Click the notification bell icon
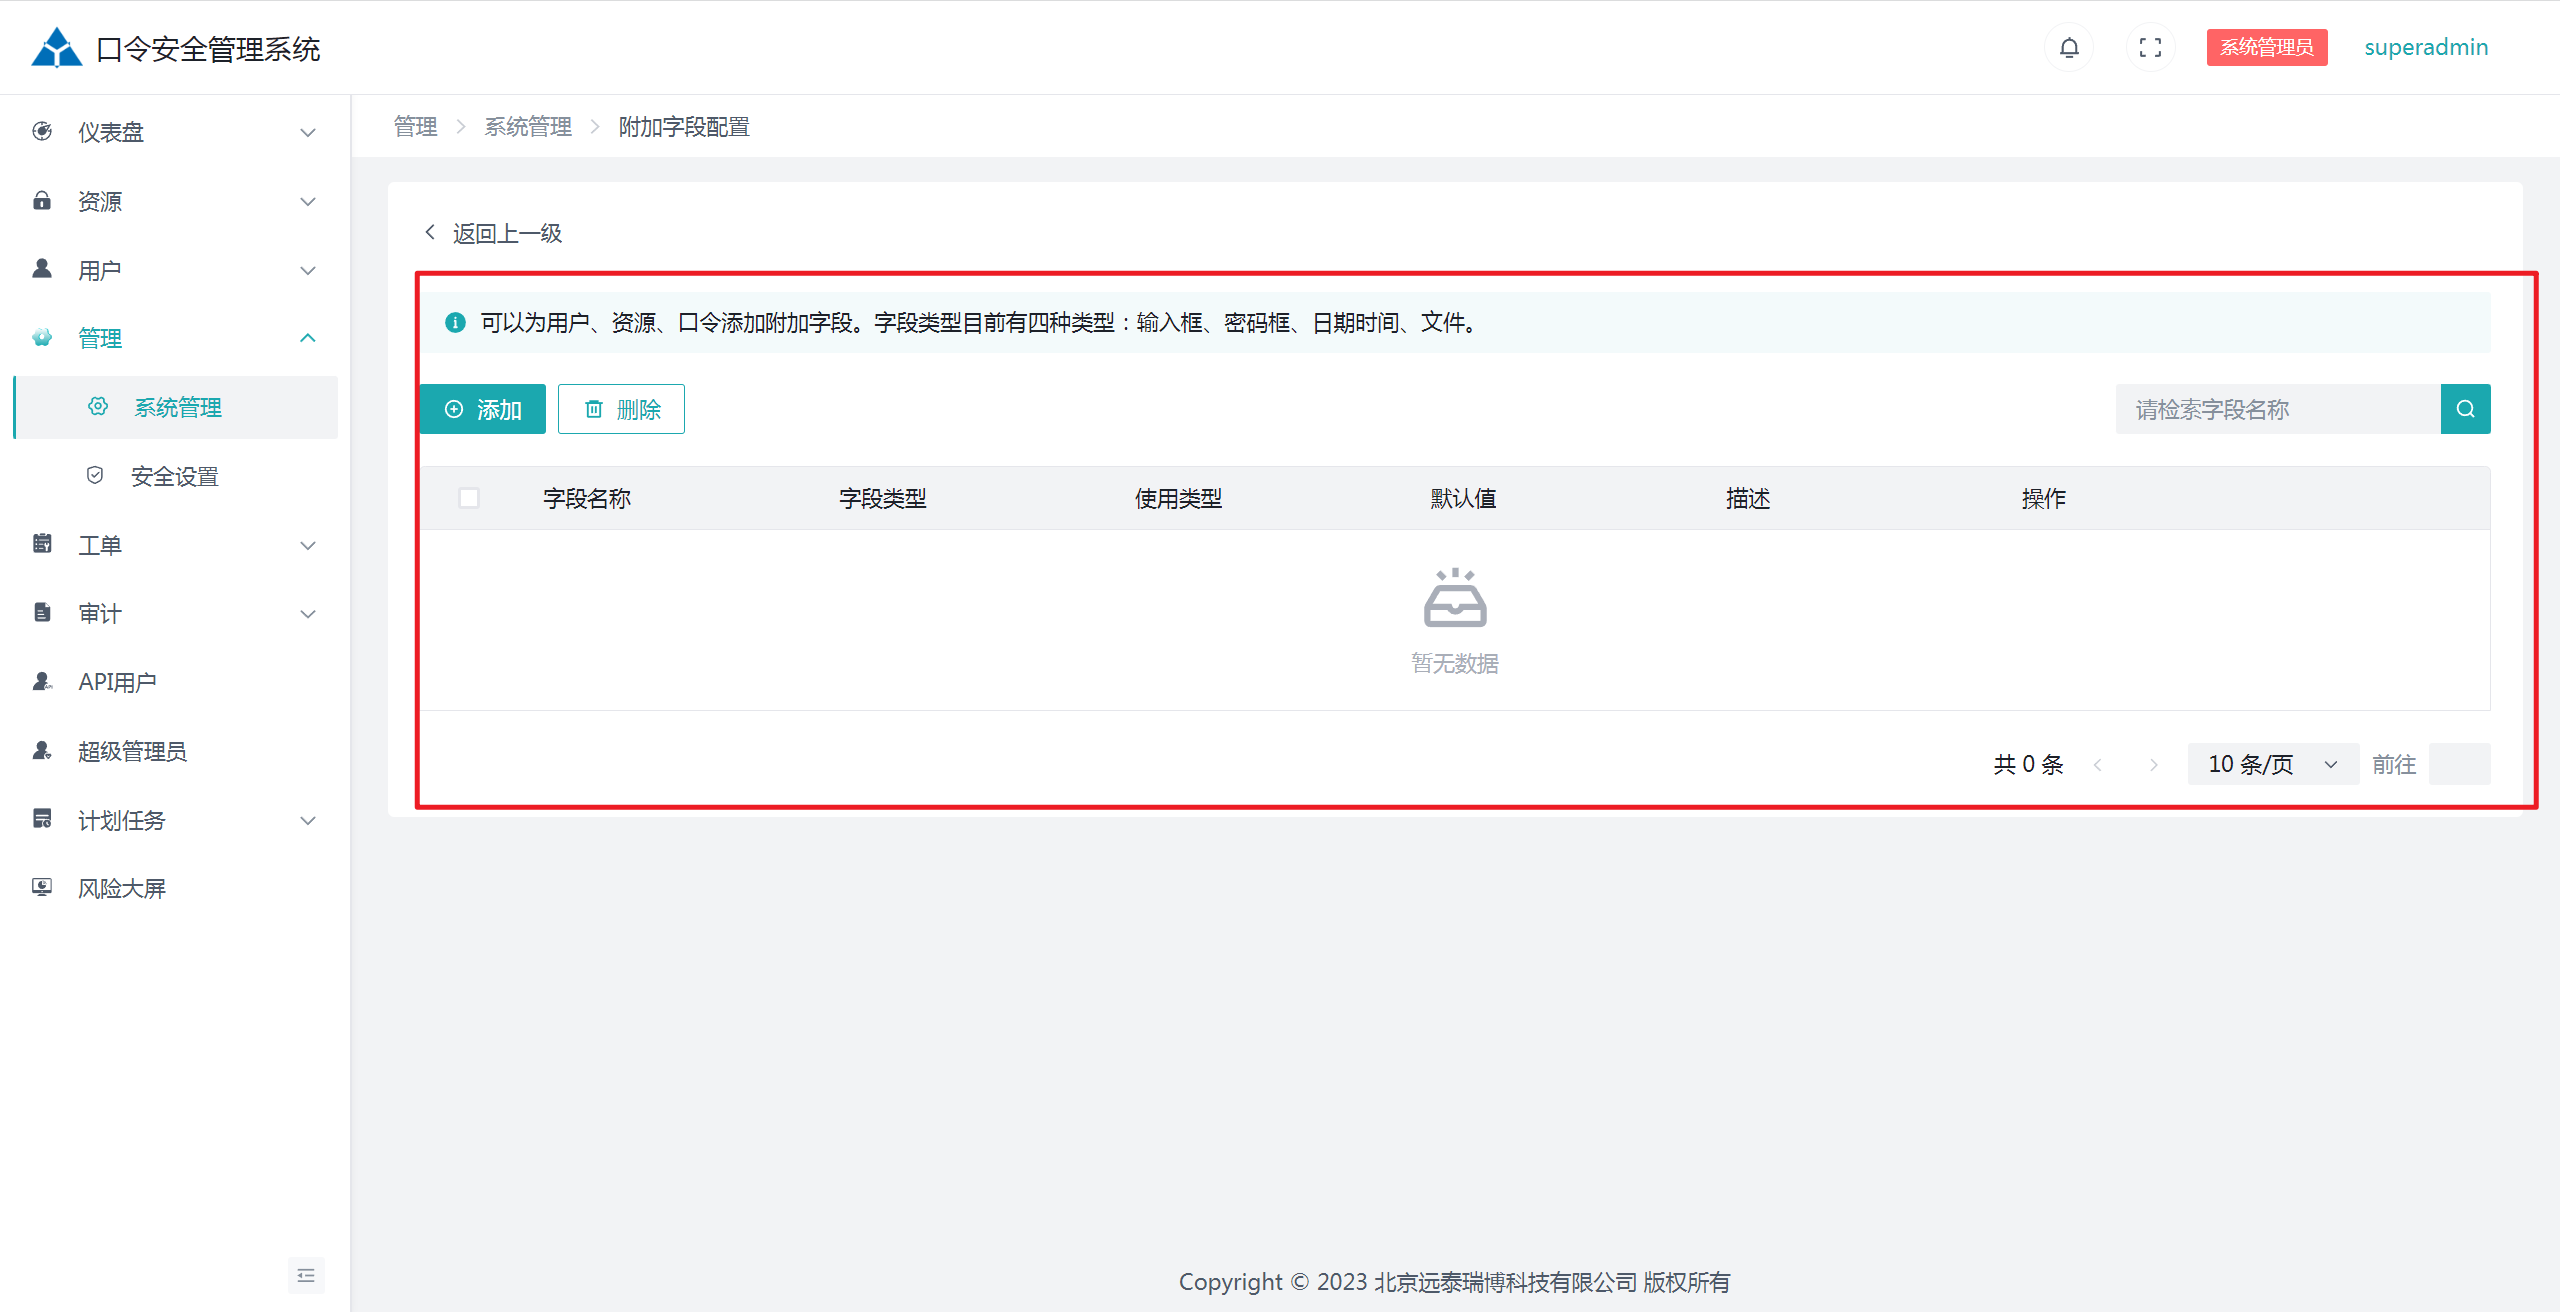This screenshot has height=1312, width=2560. point(2069,47)
